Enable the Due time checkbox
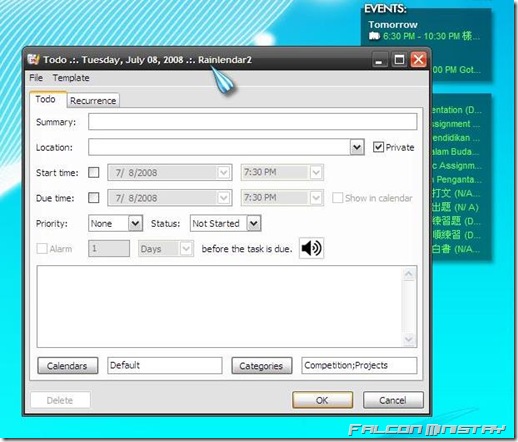The width and height of the screenshot is (518, 442). point(94,198)
